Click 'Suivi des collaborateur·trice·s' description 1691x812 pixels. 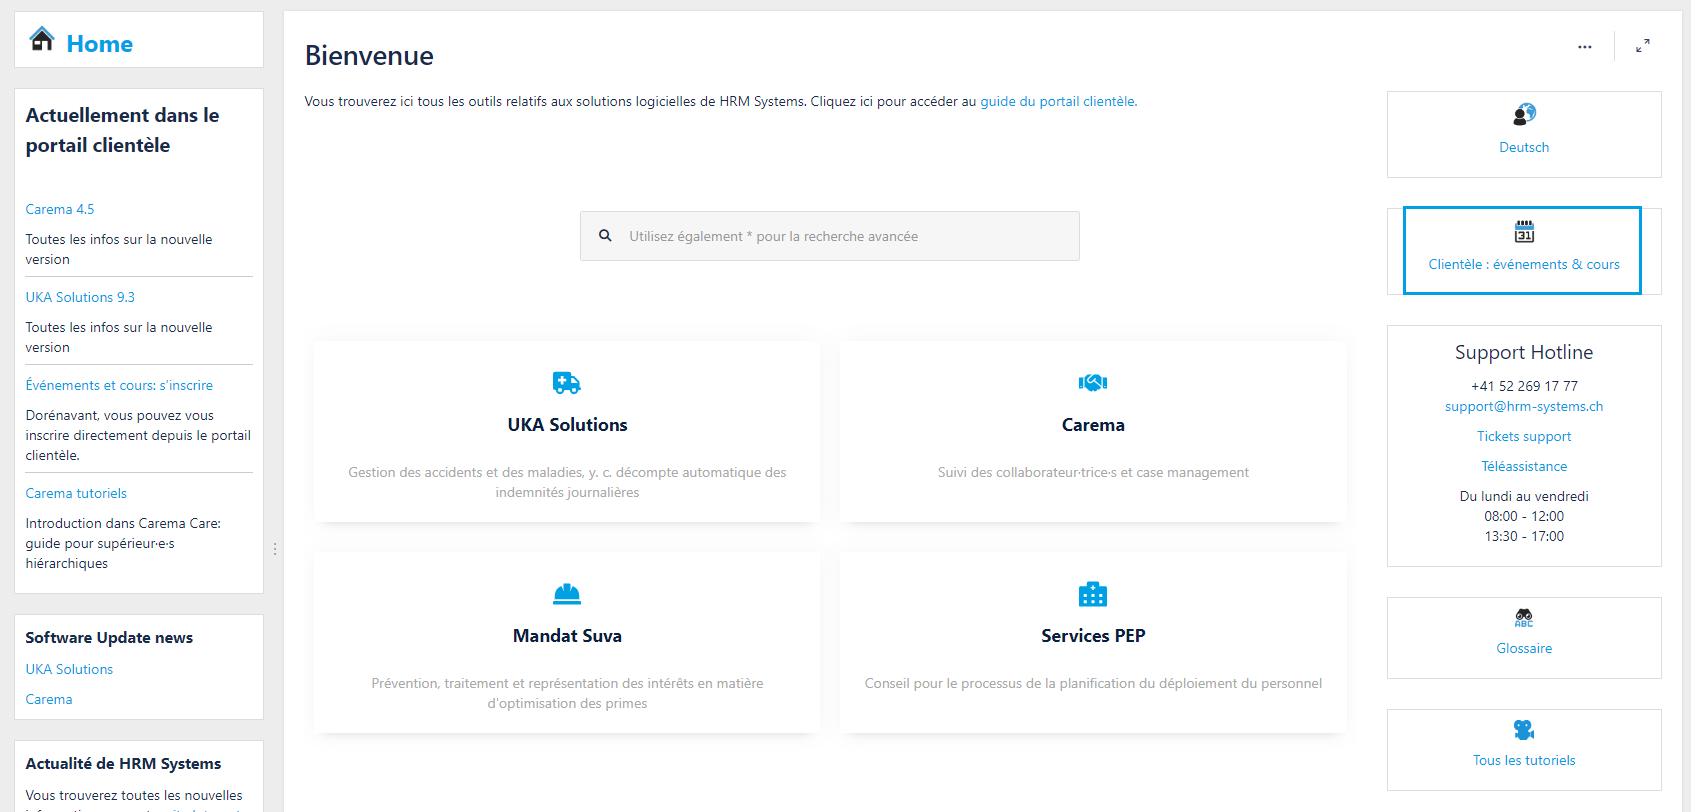[x=1093, y=472]
